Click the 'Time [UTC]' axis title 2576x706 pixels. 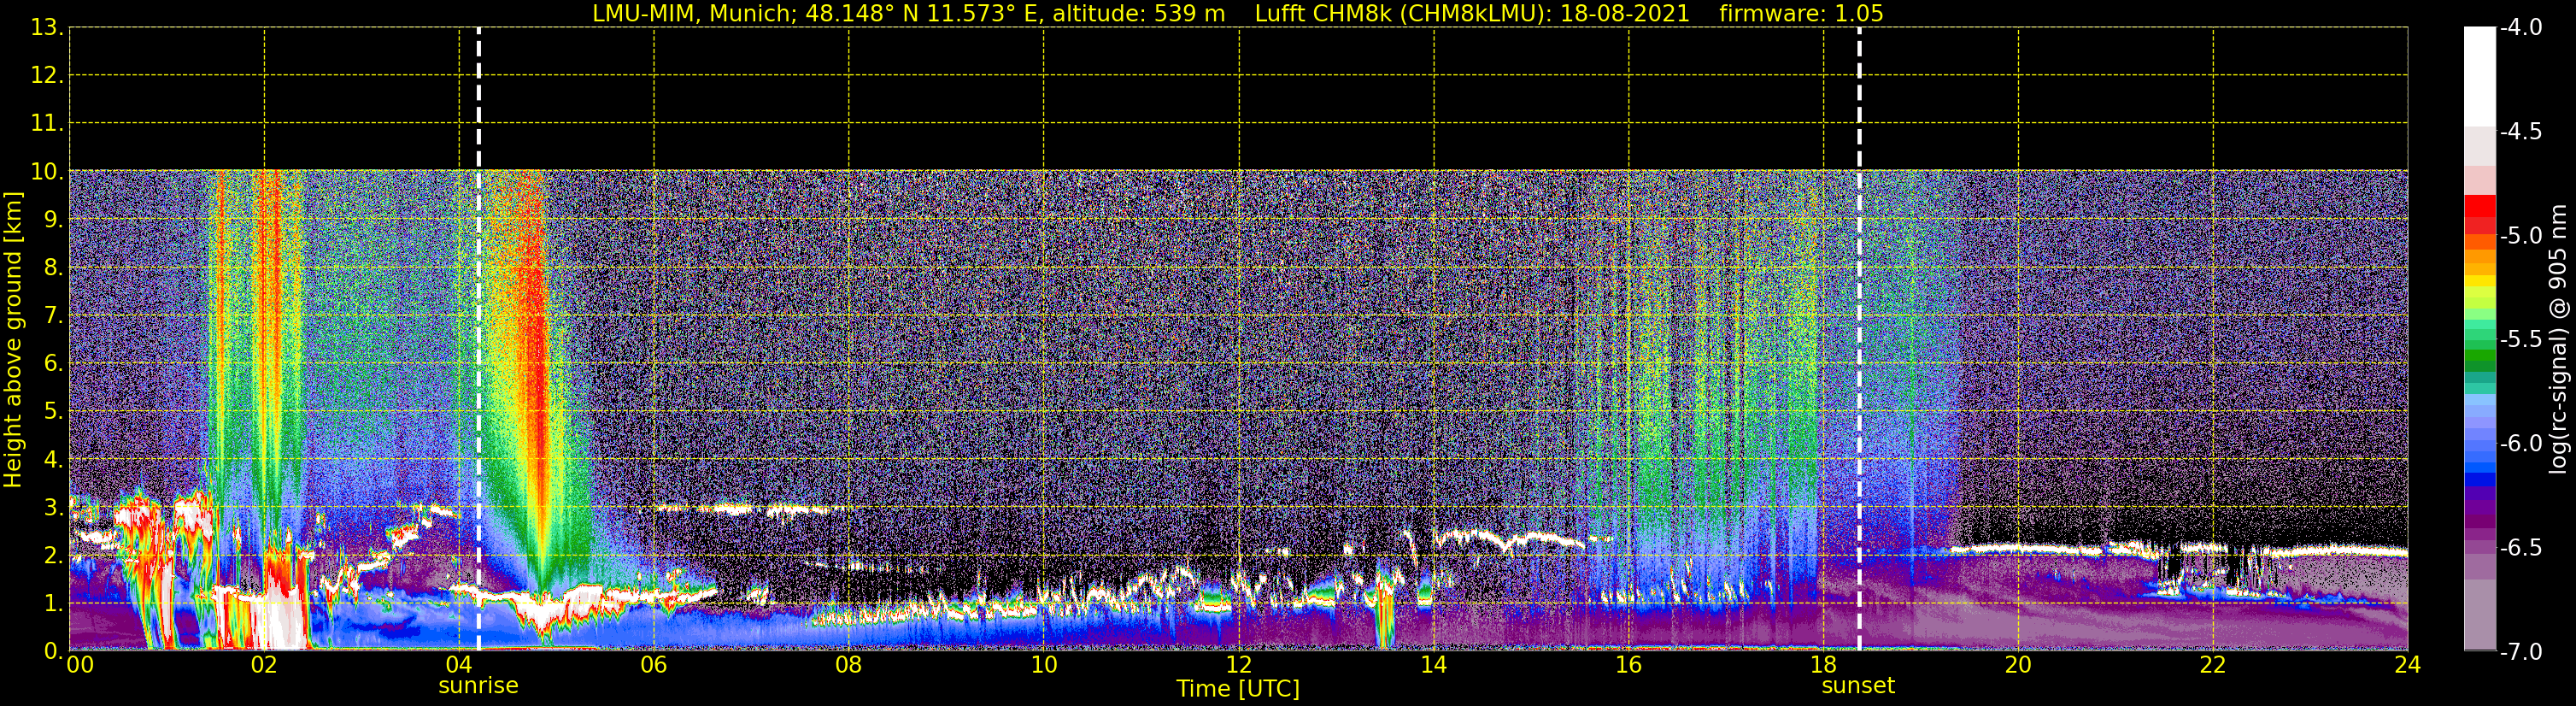pos(1238,689)
